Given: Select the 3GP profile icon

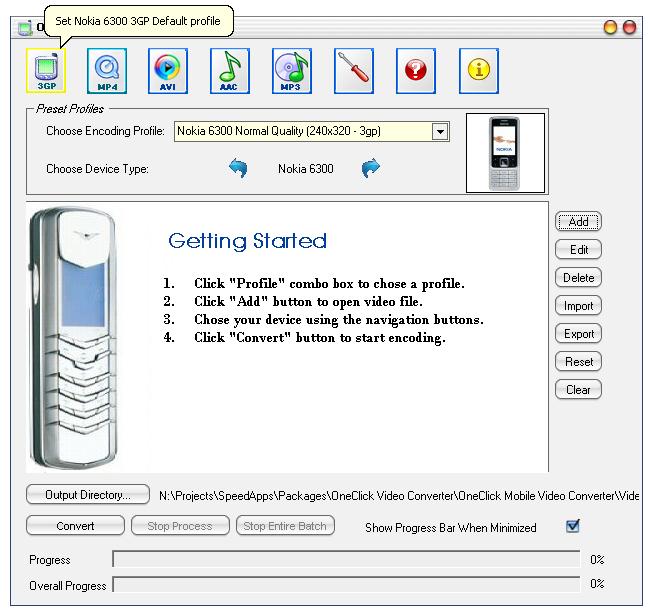Looking at the screenshot, I should point(46,71).
